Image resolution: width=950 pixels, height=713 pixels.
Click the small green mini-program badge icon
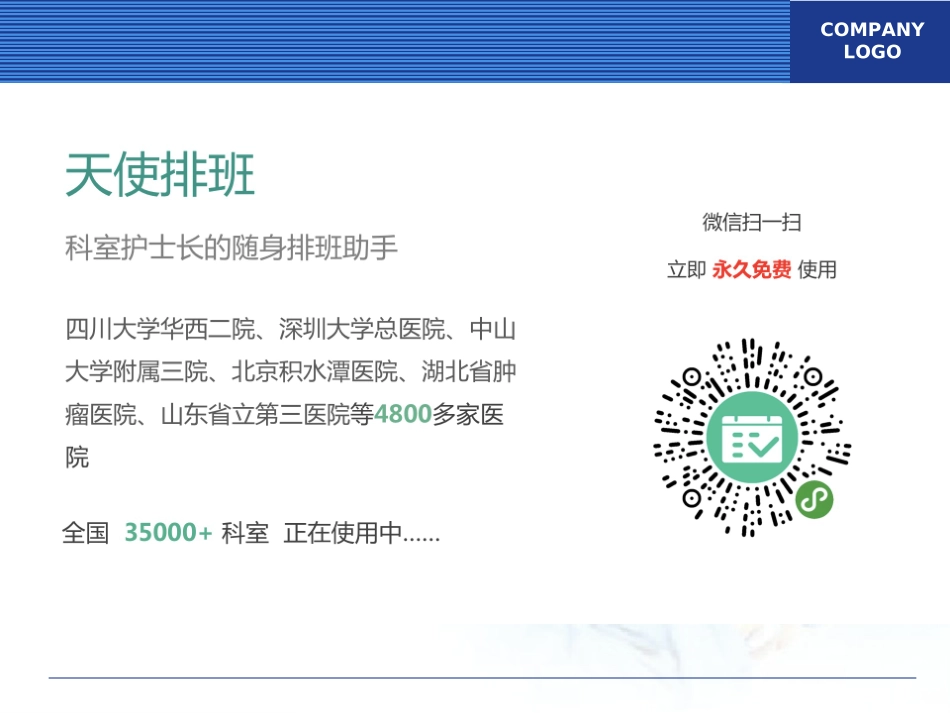point(814,500)
